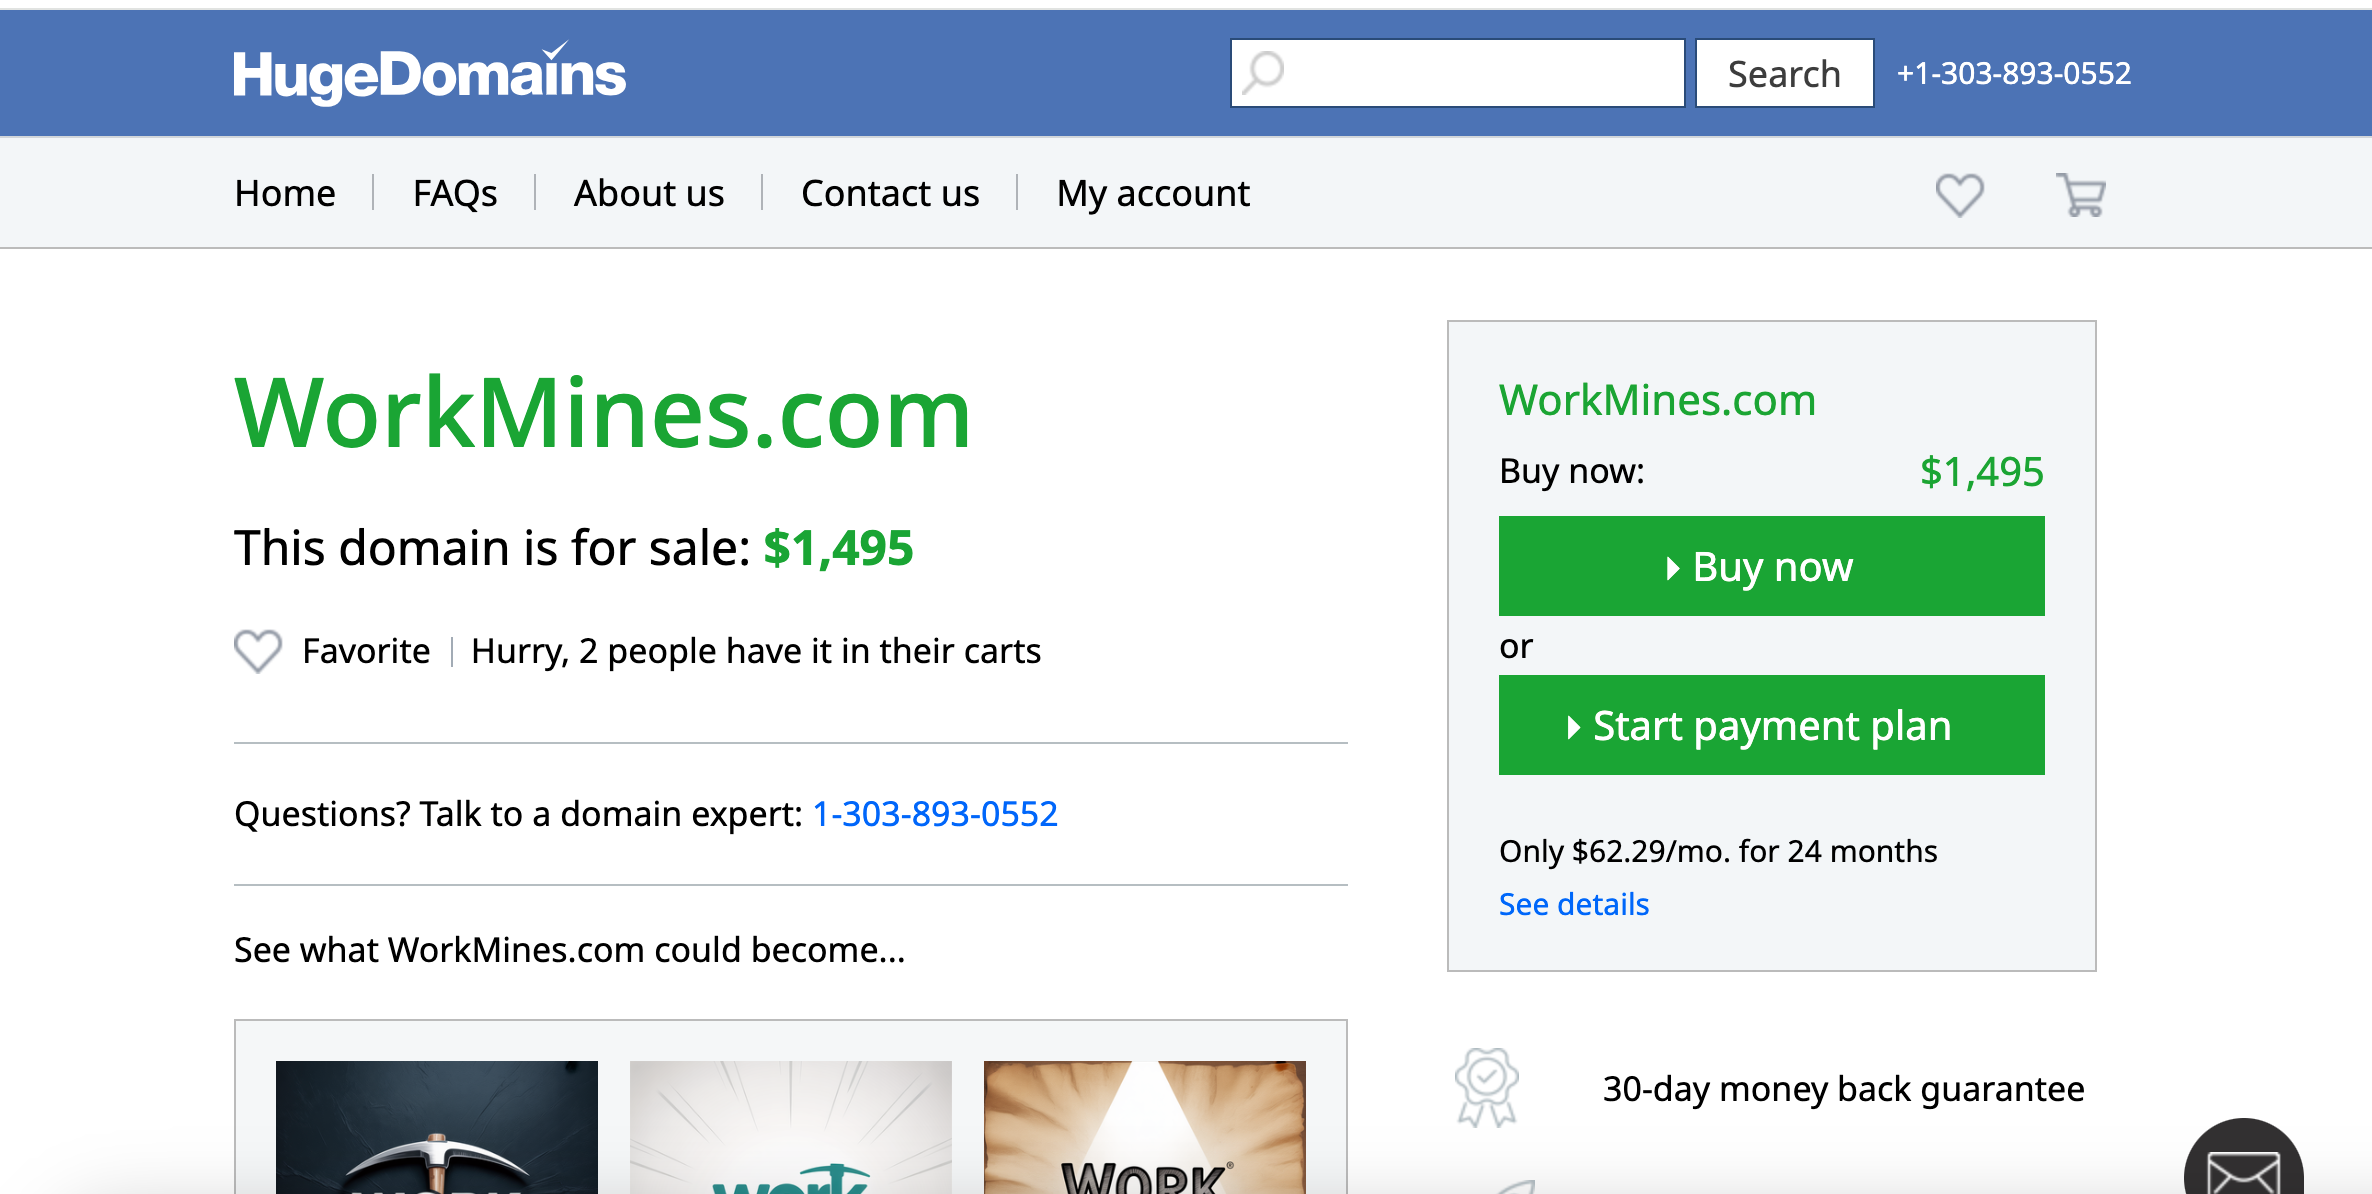Viewport: 2372px width, 1194px height.
Task: Click the heart icon beside Favorite
Action: click(x=258, y=651)
